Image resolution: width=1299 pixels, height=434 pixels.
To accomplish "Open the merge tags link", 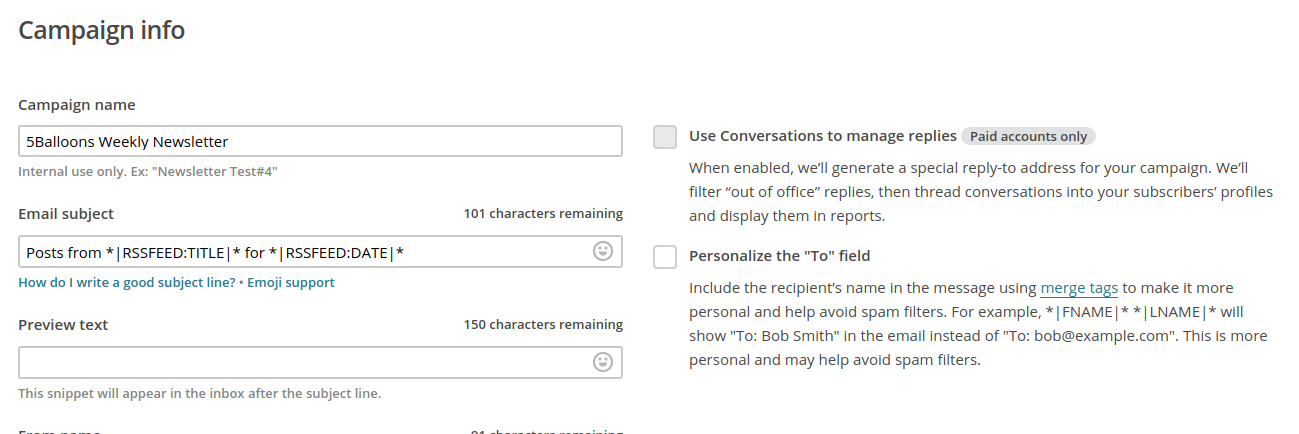I will [1079, 288].
